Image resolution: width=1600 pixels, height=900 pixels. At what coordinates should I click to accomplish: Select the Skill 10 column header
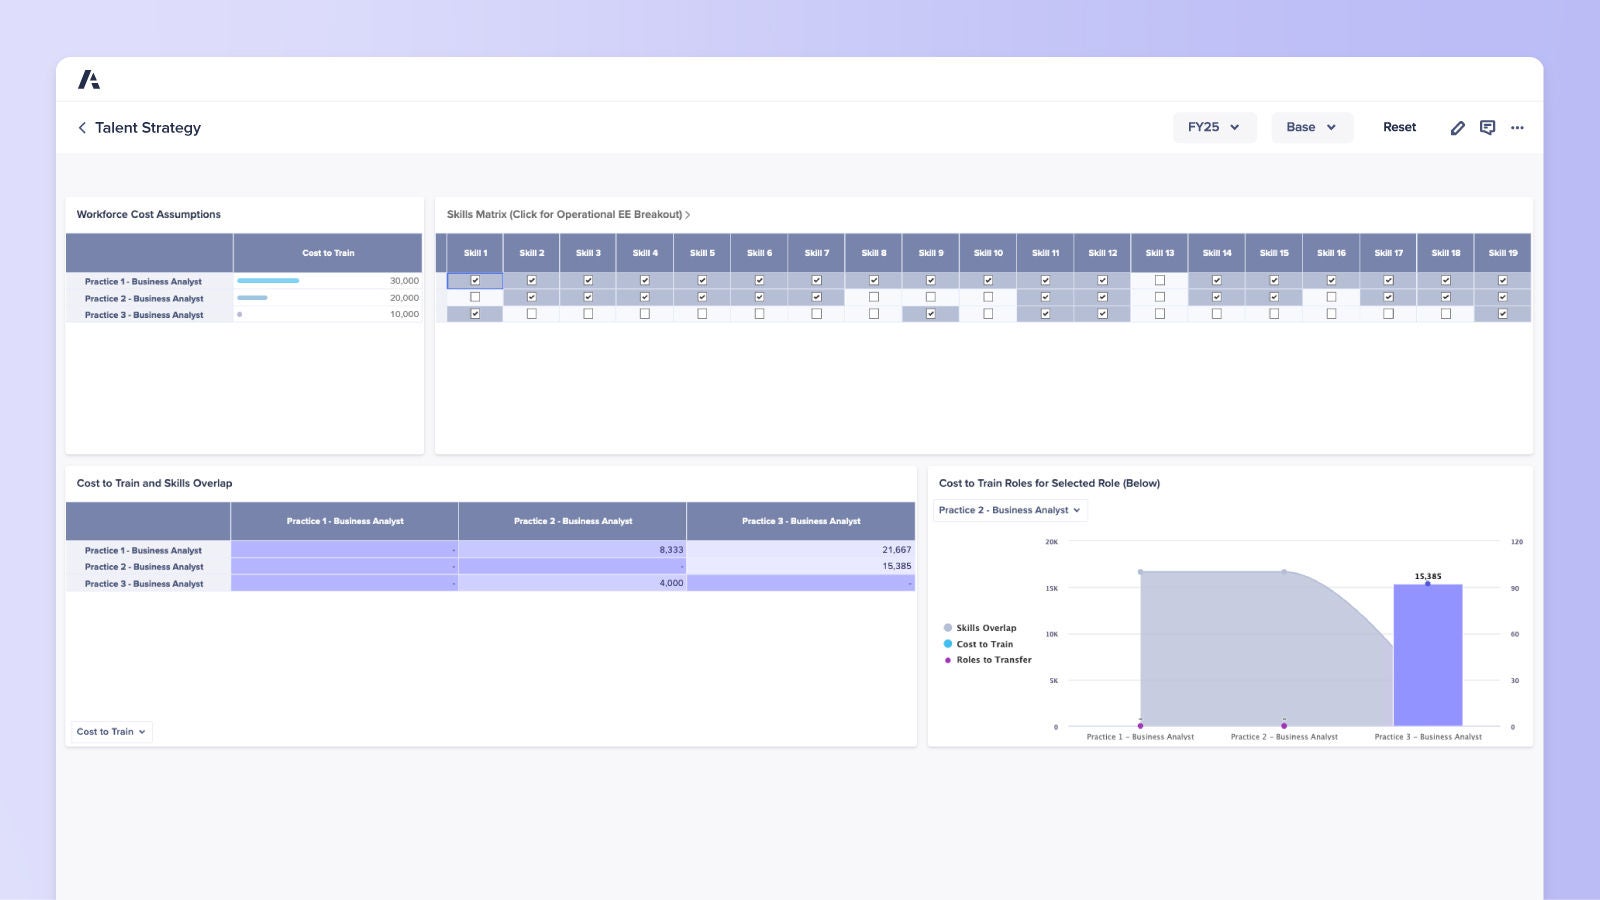[x=988, y=253]
